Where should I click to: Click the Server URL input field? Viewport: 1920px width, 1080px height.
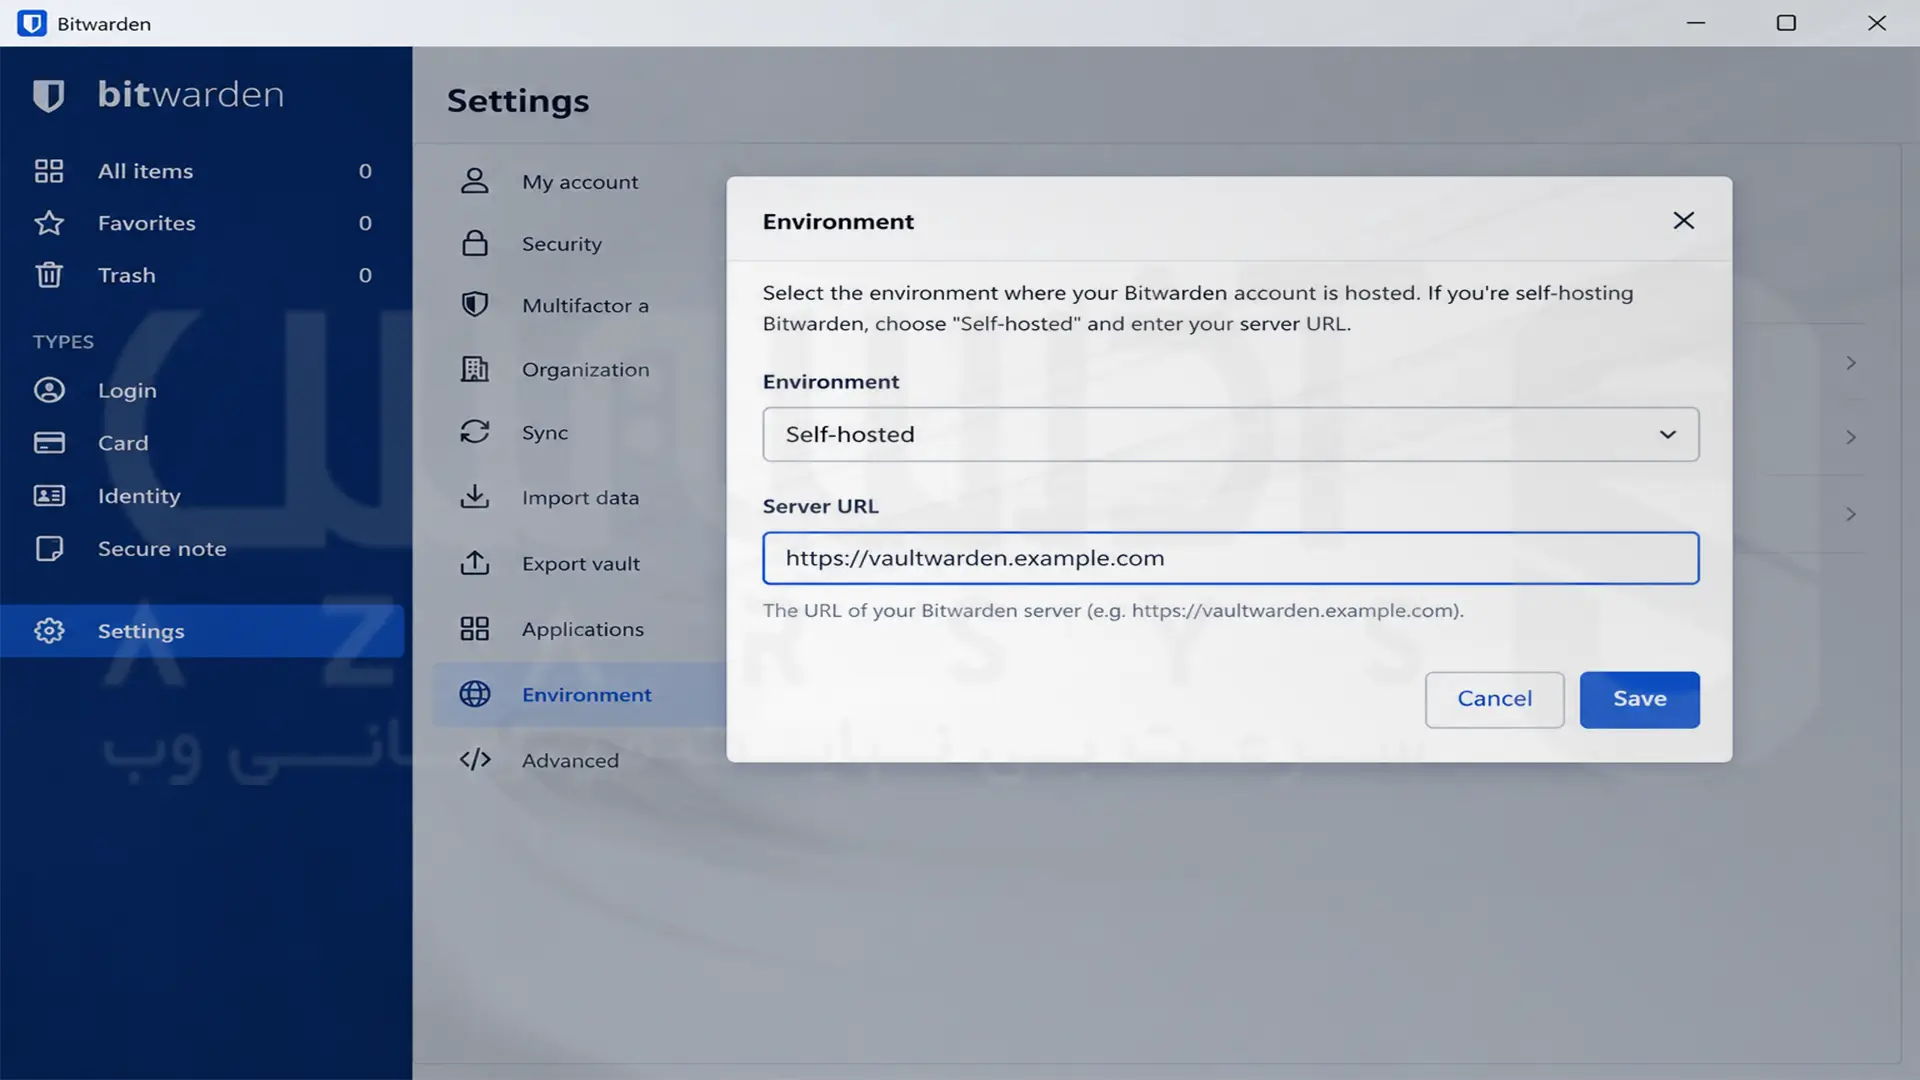tap(1231, 558)
